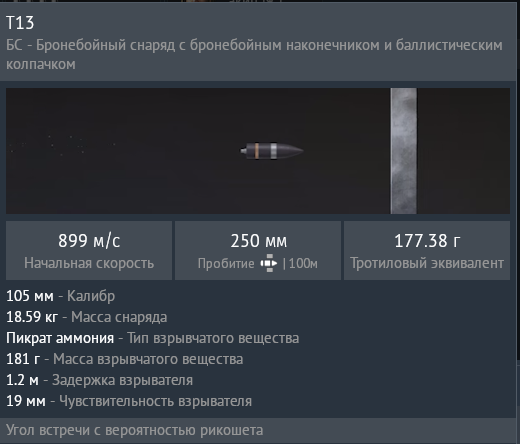Select the 250 мм penetration tile
The height and width of the screenshot is (444, 520).
258,250
